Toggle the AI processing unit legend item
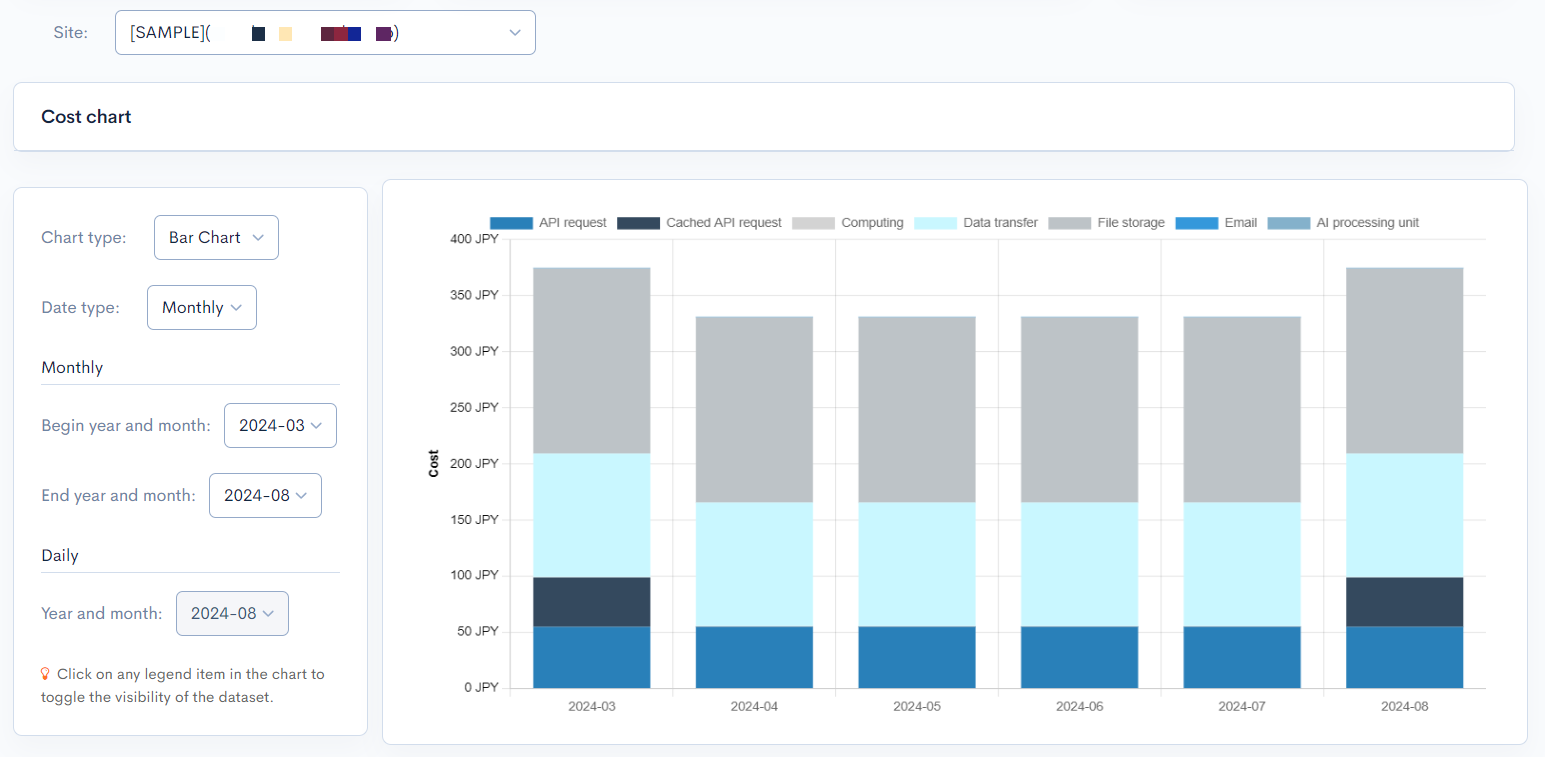 coord(1343,223)
